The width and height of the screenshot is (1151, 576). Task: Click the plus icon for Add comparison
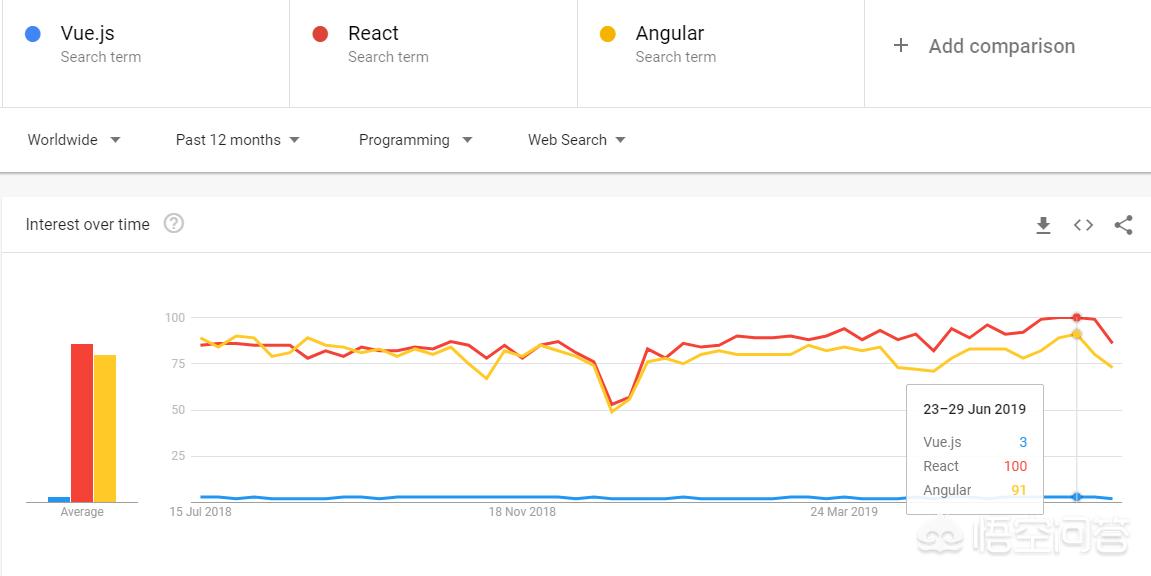coord(901,45)
